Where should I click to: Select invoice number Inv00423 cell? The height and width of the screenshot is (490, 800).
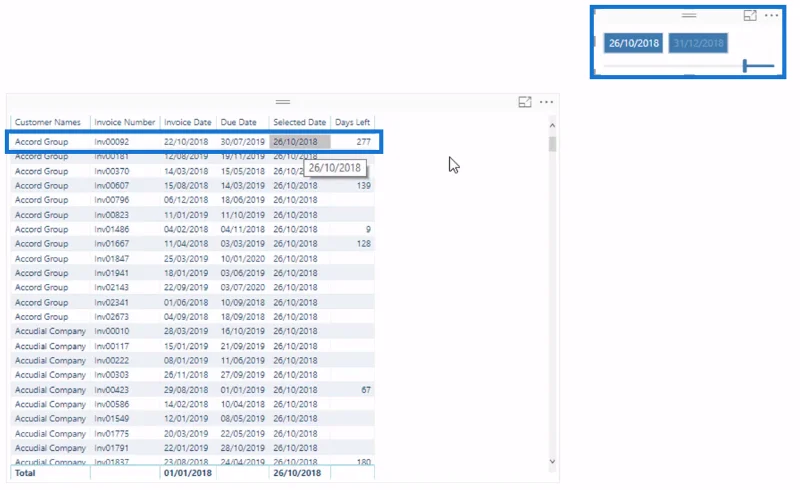(x=111, y=390)
